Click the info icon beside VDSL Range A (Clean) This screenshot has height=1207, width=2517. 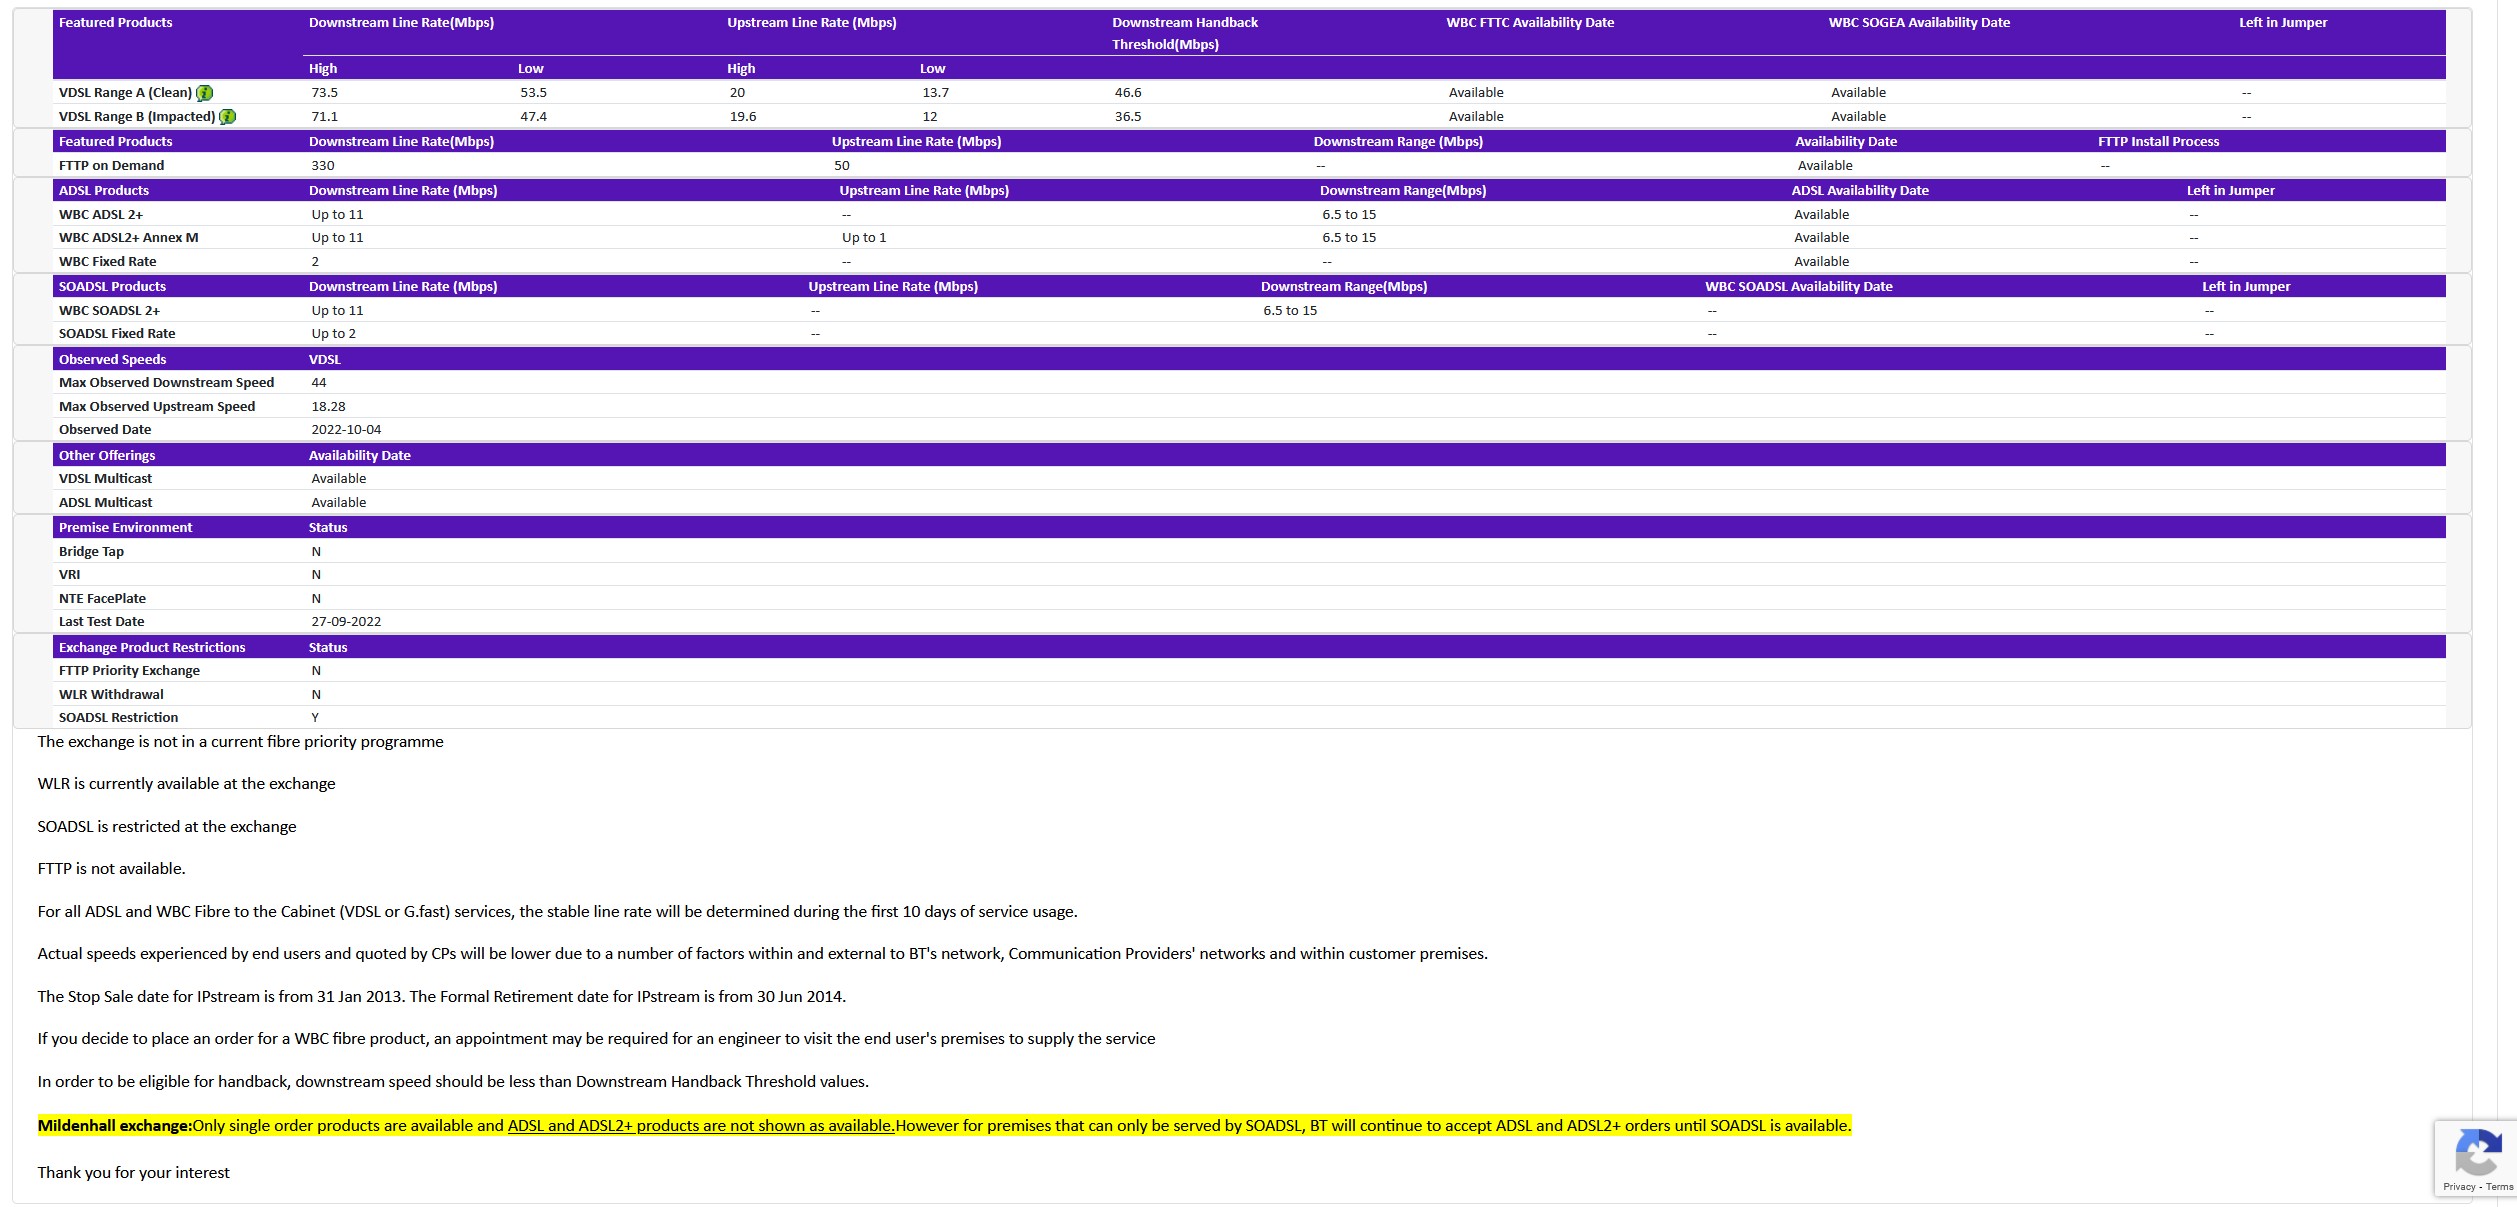pyautogui.click(x=204, y=93)
